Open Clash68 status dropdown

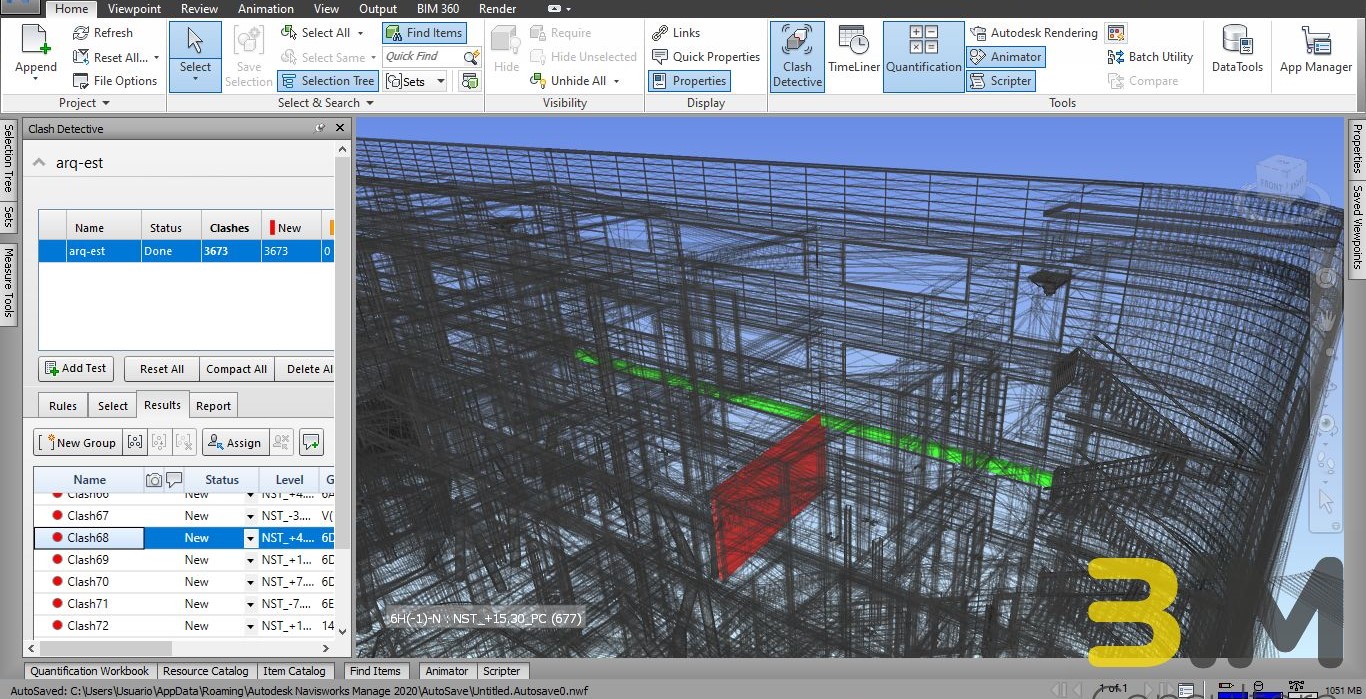pos(250,539)
